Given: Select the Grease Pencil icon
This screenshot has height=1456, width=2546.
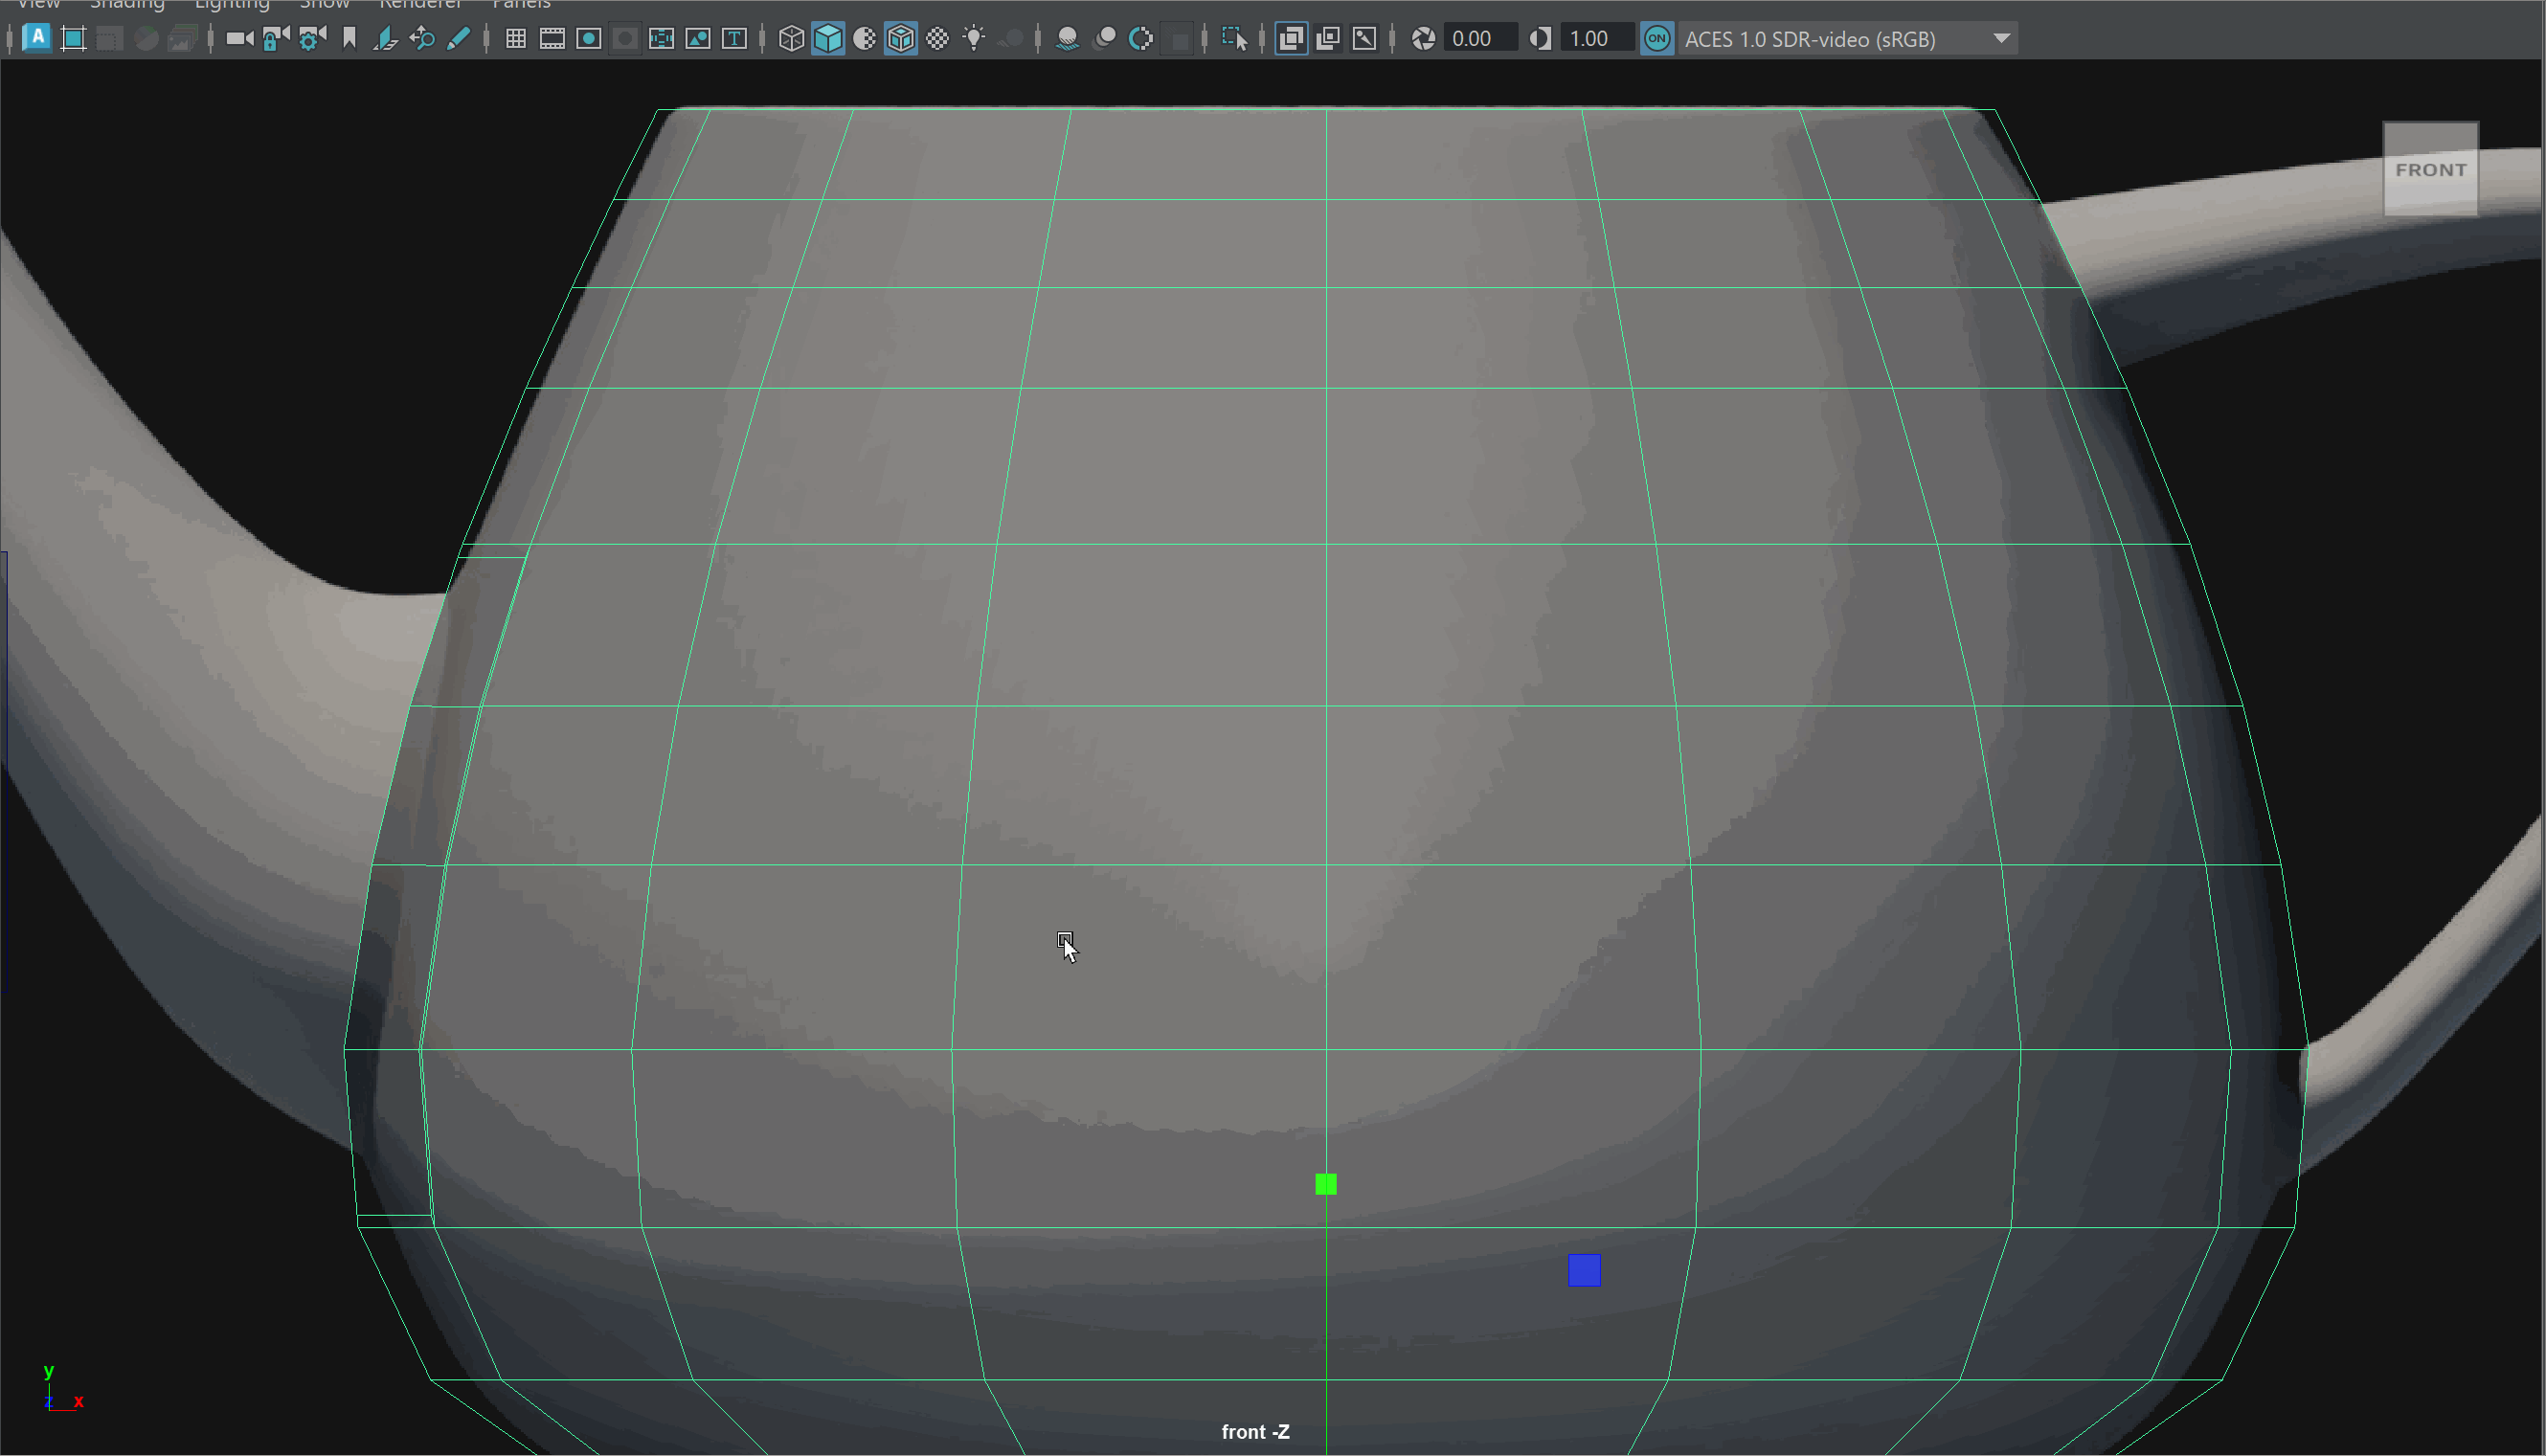Looking at the screenshot, I should tap(458, 38).
